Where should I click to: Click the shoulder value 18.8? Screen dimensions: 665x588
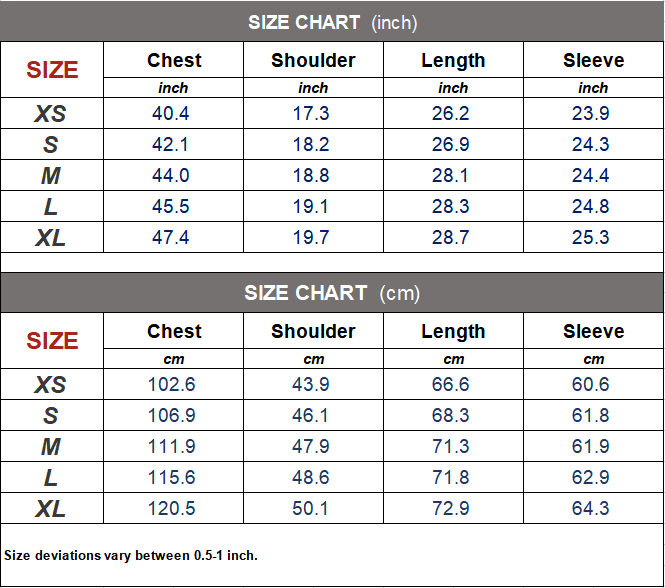[x=311, y=176]
